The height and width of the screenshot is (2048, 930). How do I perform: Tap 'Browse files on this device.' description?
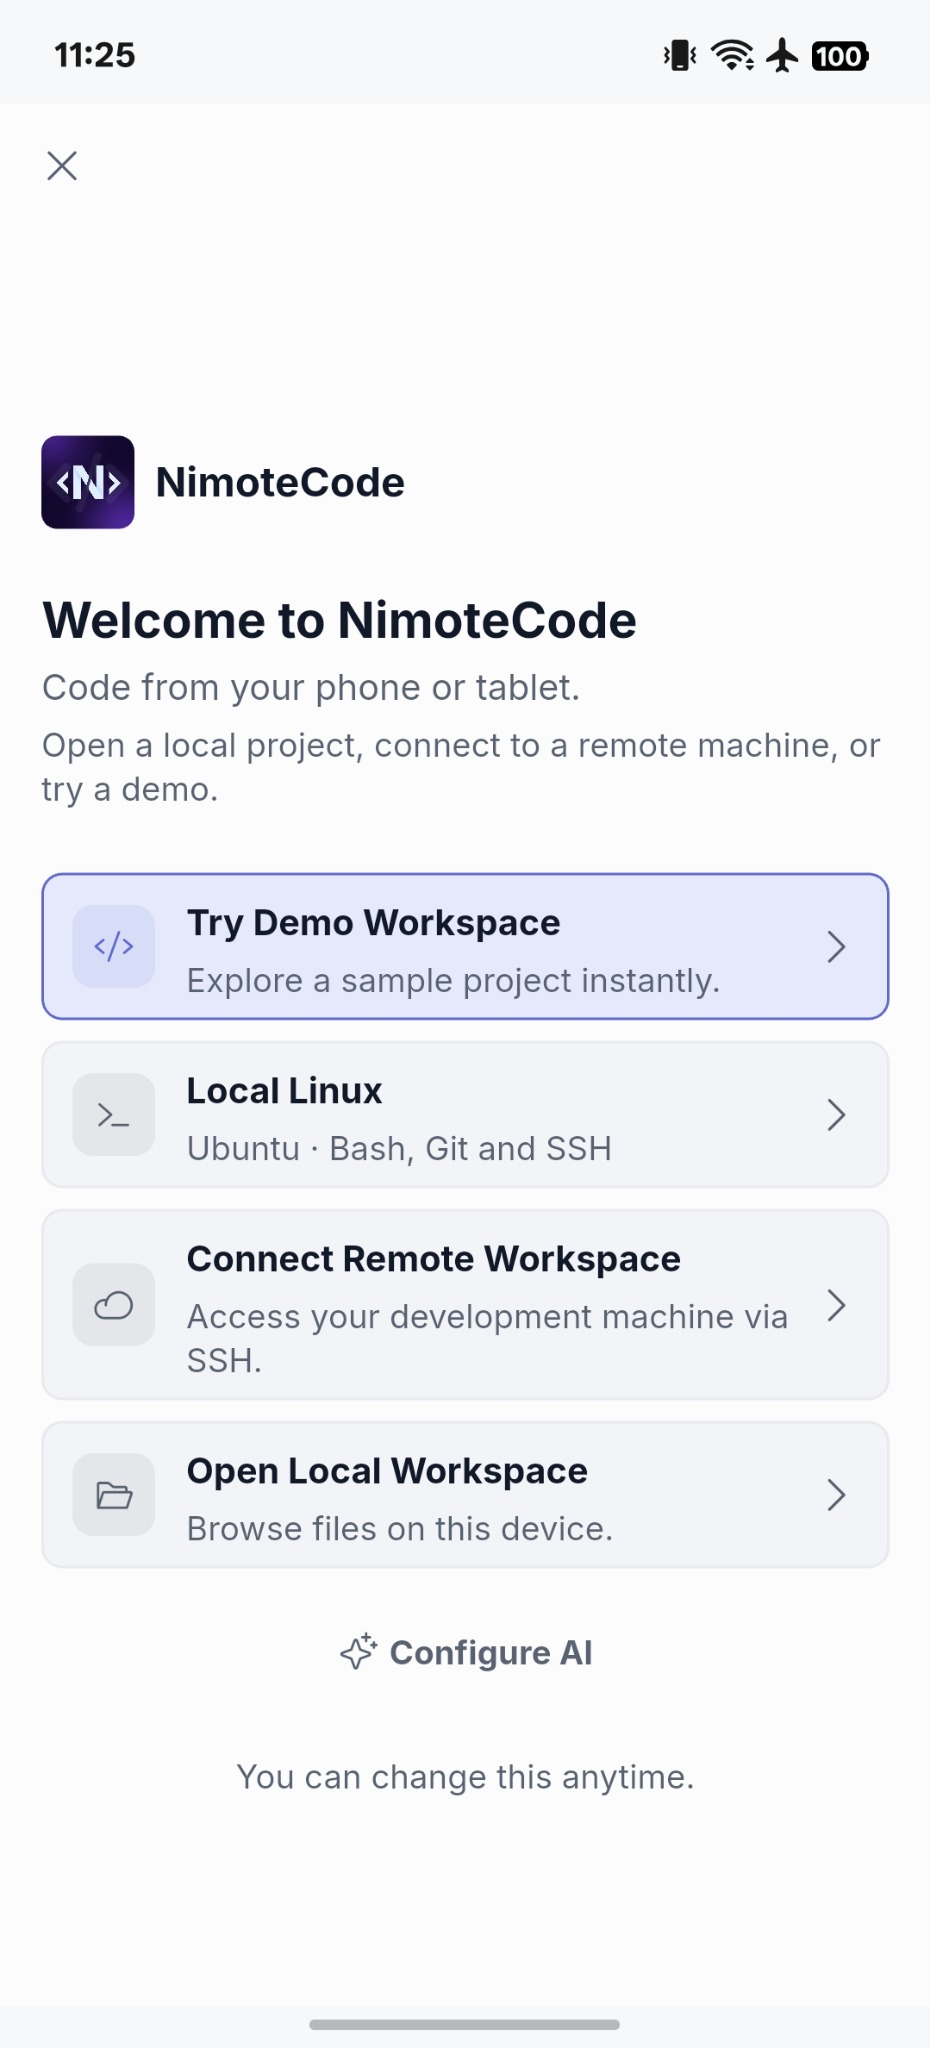(x=400, y=1529)
